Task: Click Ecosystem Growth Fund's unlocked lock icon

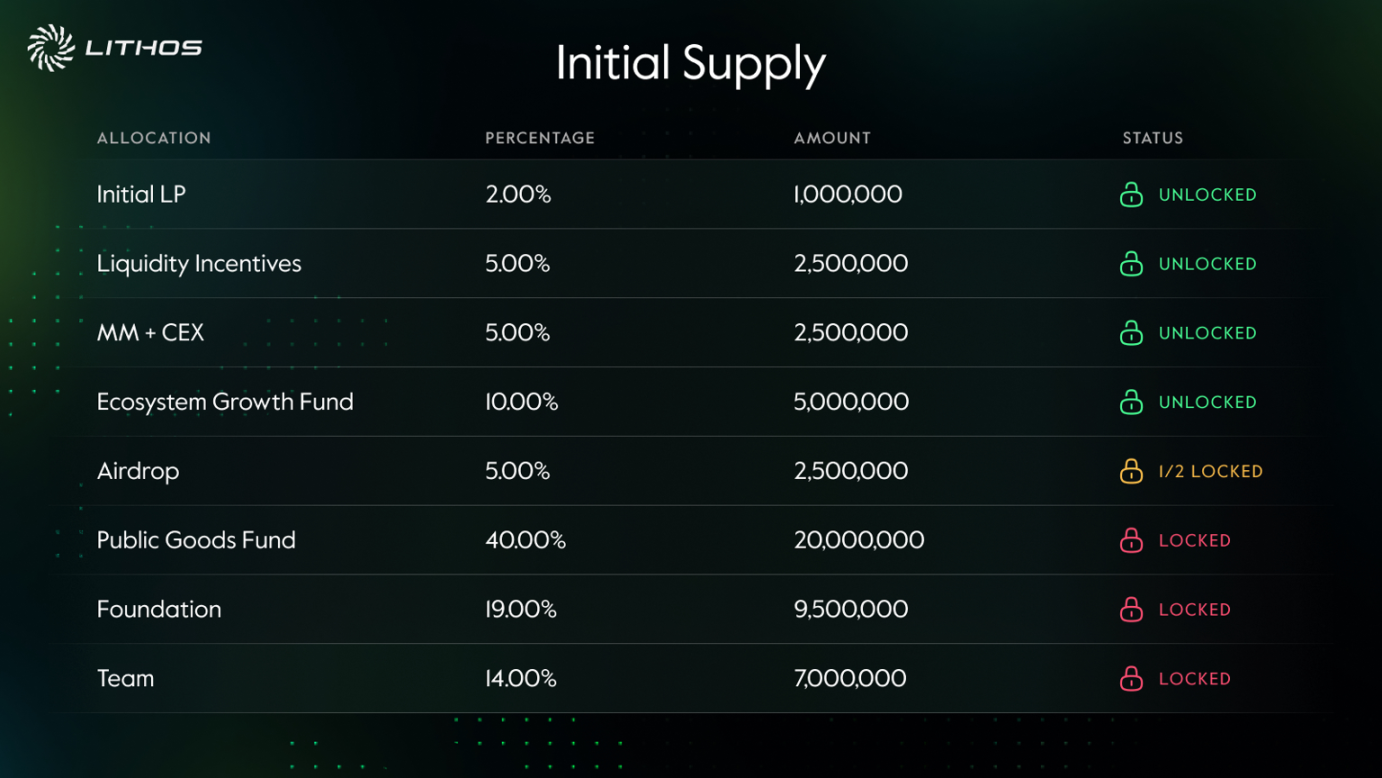Action: click(x=1131, y=401)
